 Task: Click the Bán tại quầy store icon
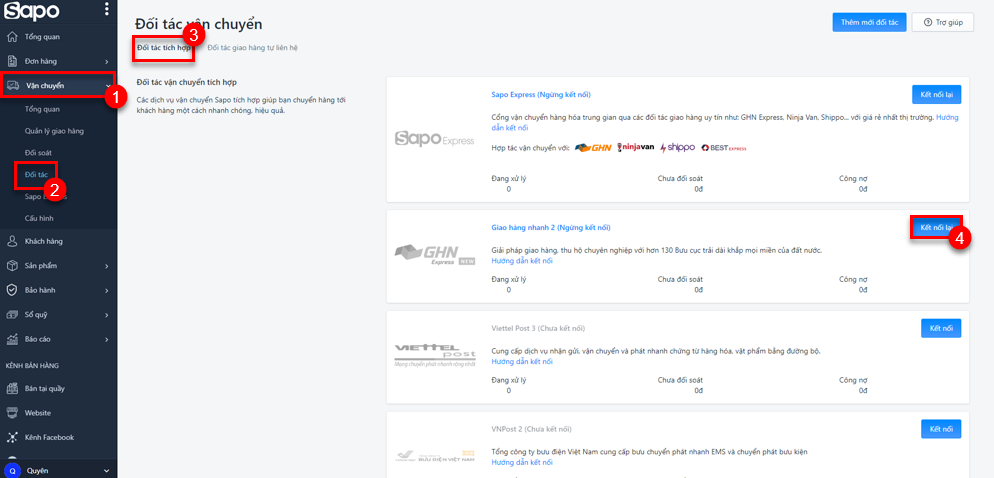[11, 389]
